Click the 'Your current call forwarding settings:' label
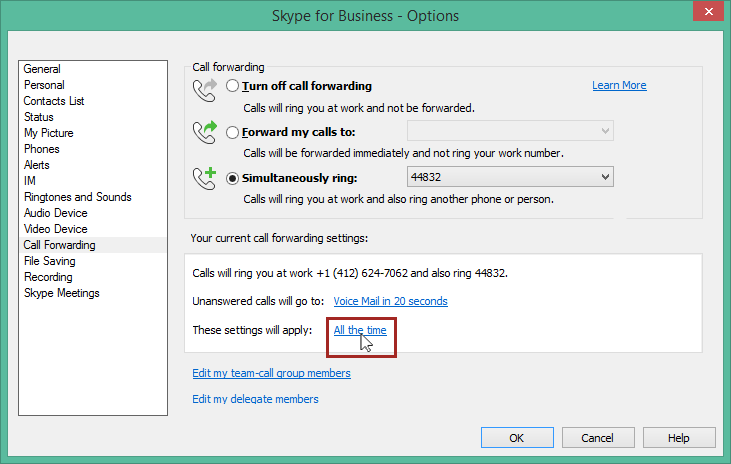The width and height of the screenshot is (731, 464). 279,238
